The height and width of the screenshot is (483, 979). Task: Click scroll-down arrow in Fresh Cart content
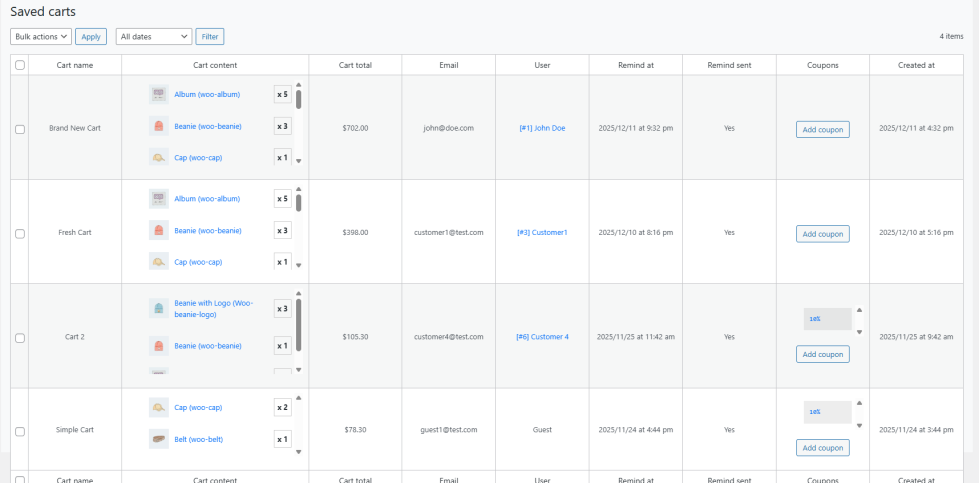pos(298,265)
